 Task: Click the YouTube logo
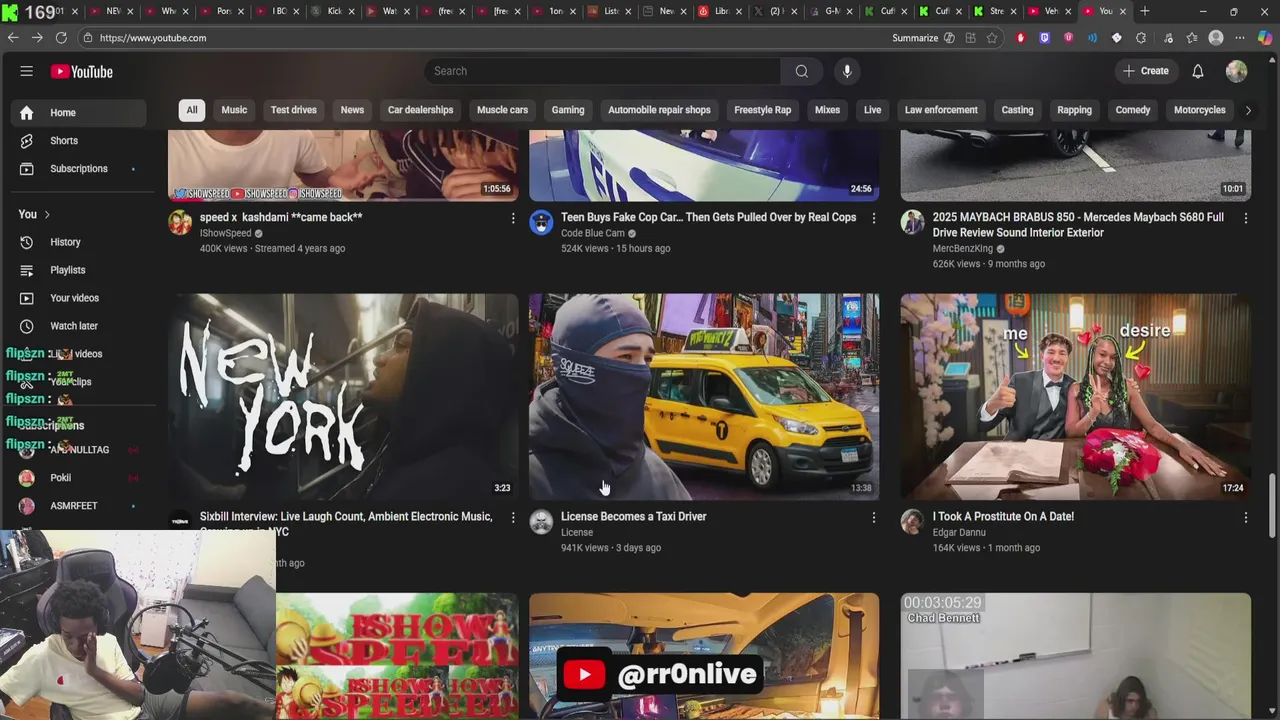82,72
